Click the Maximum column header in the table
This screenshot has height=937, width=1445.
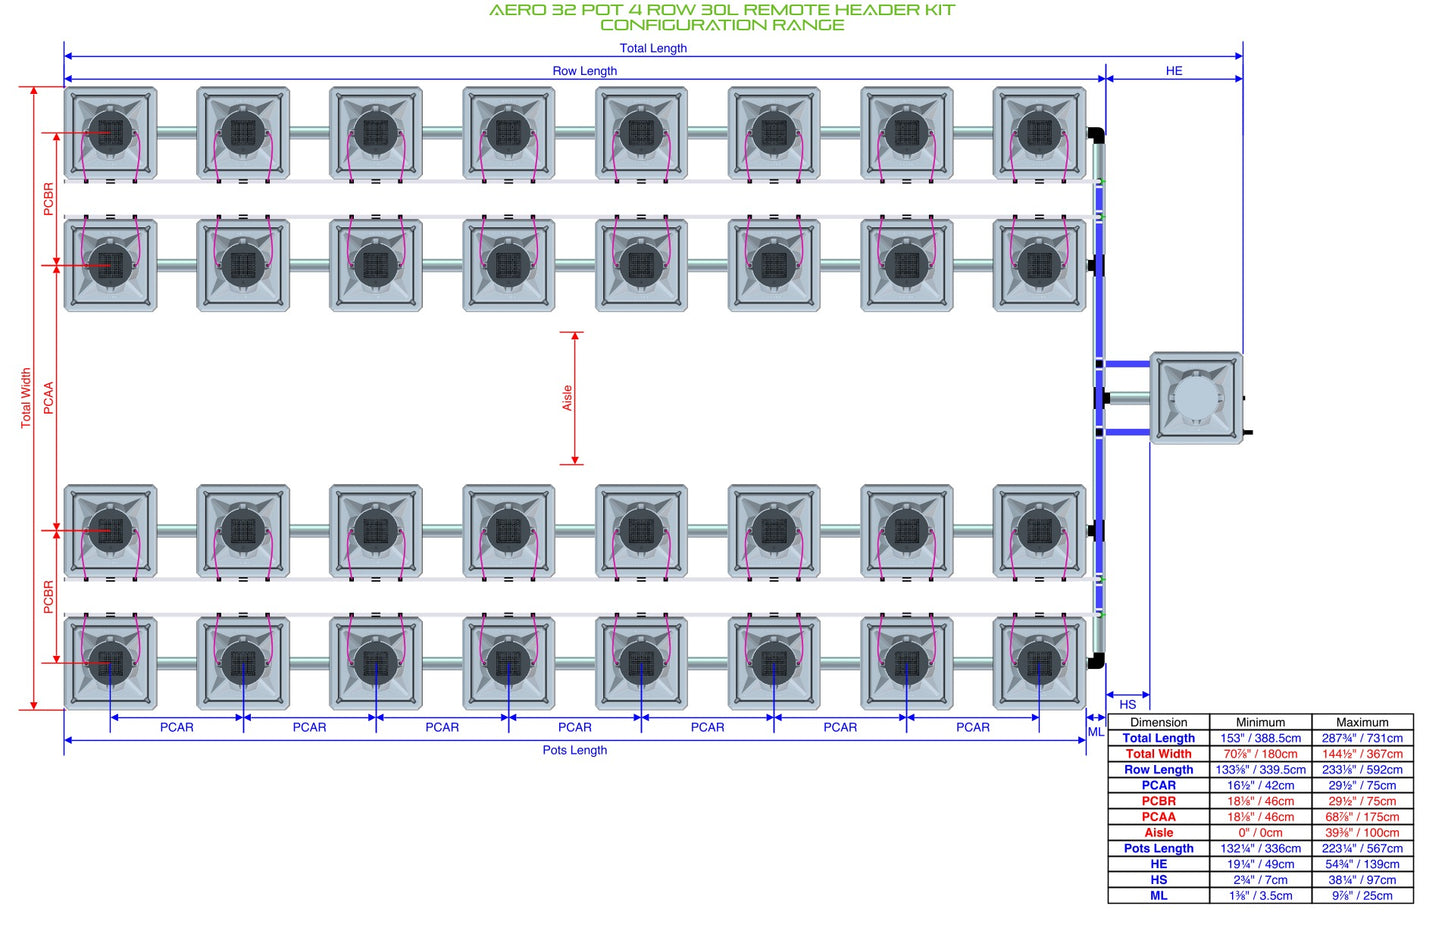1362,722
